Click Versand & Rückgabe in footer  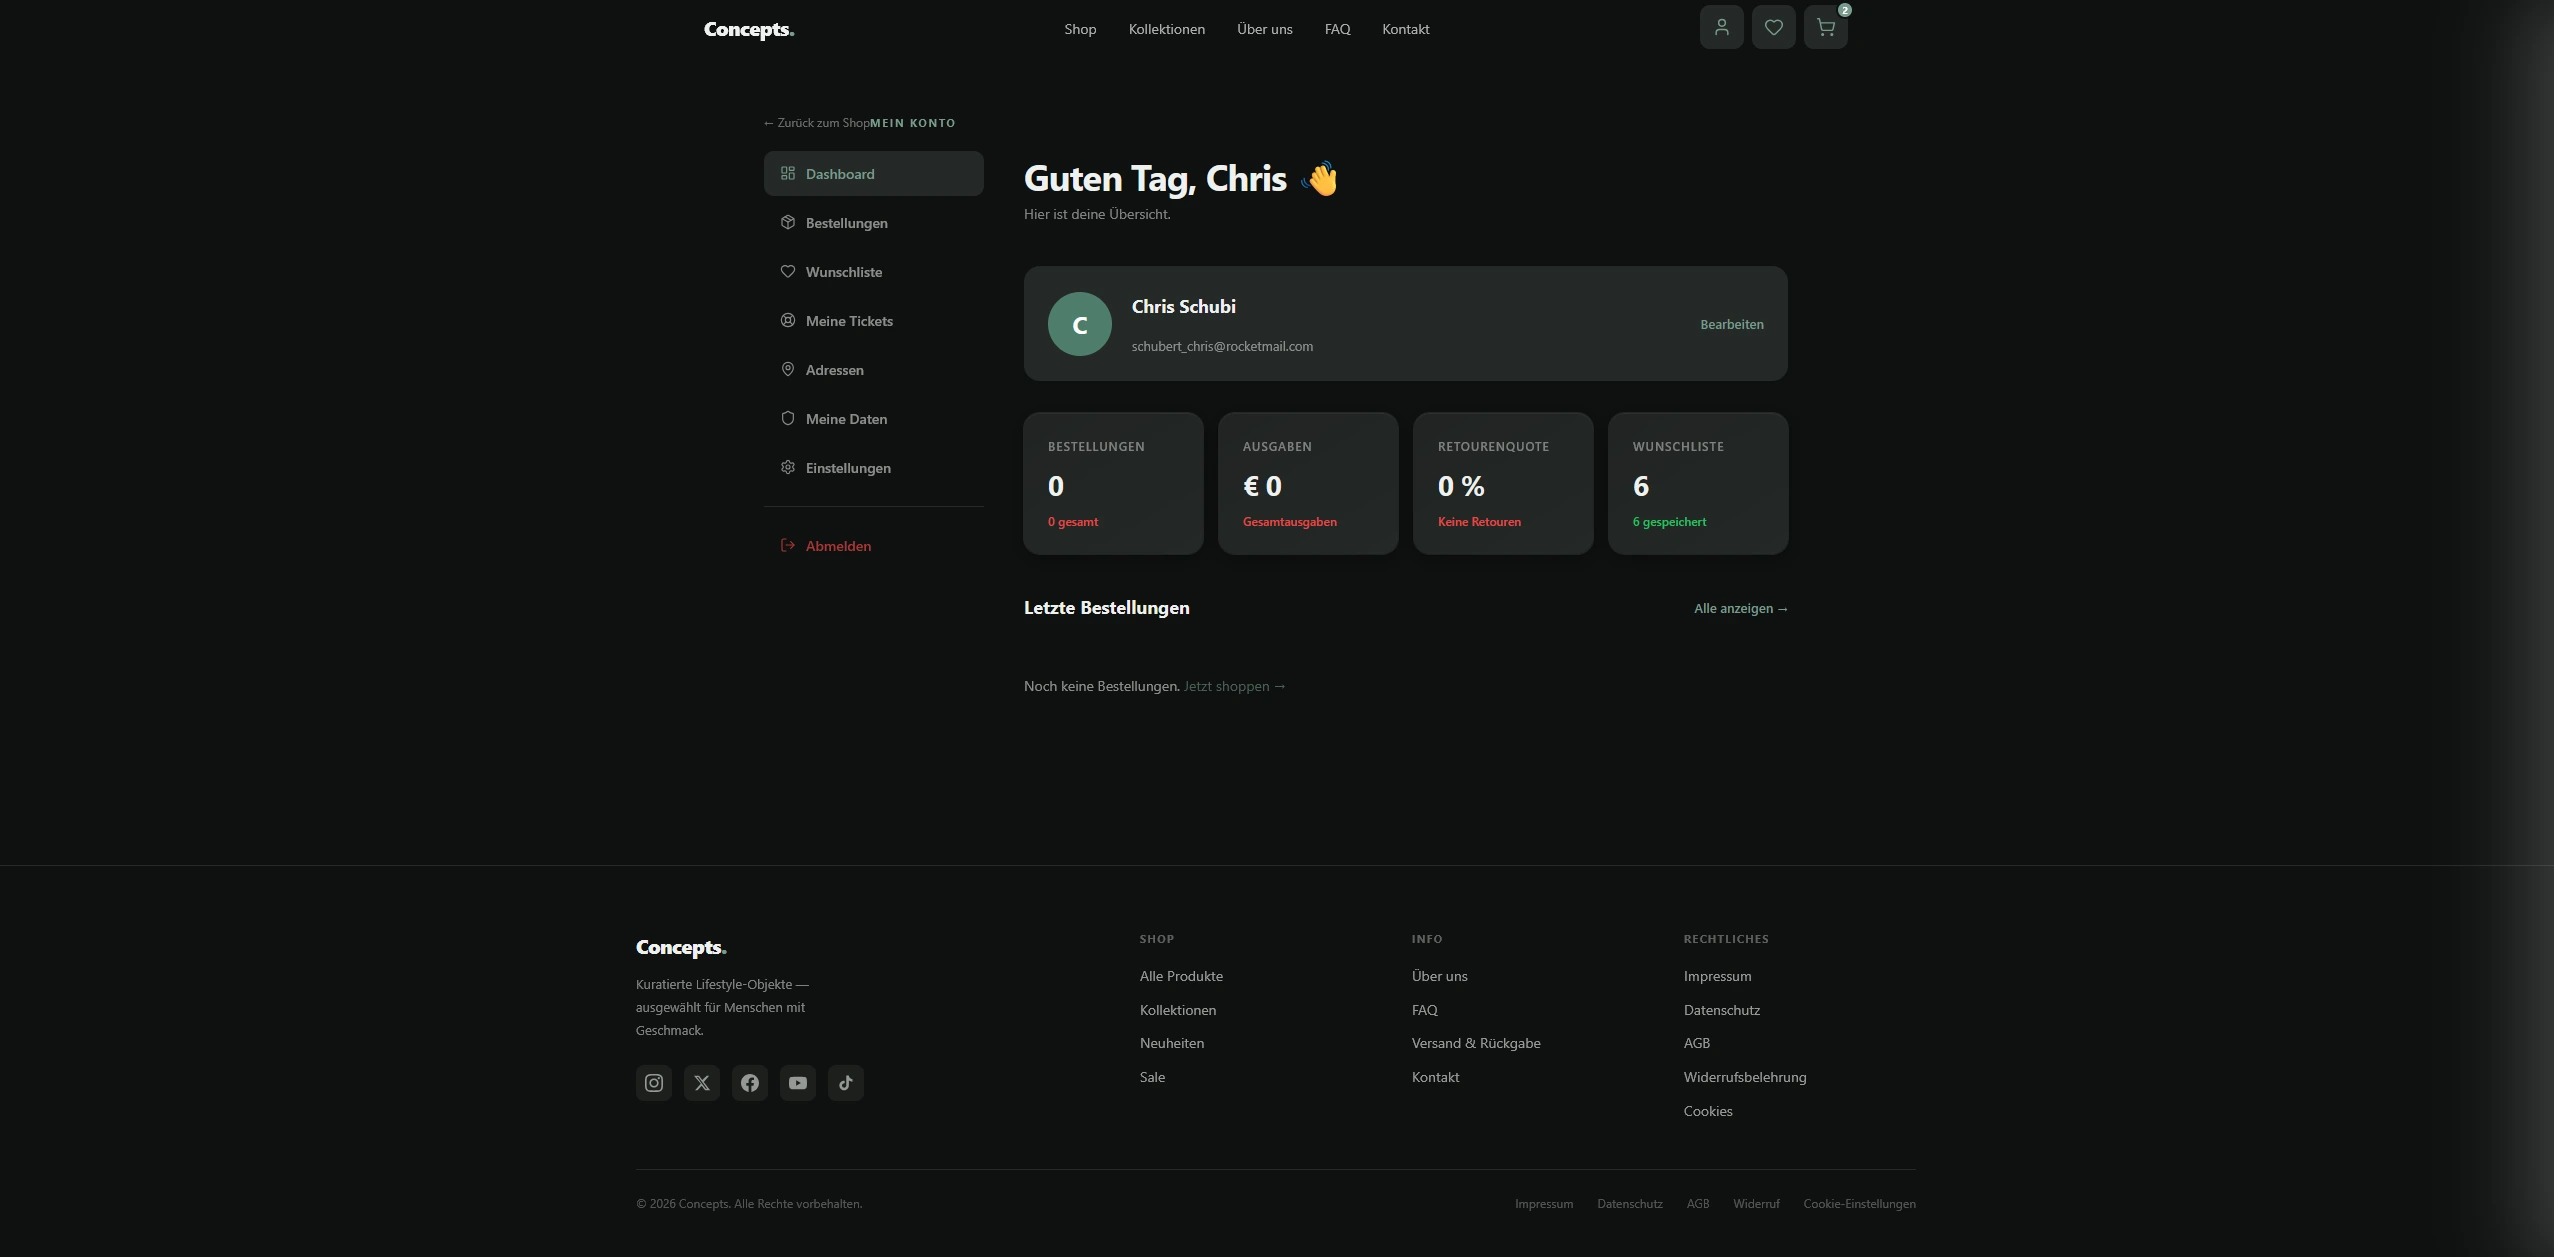[1476, 1043]
